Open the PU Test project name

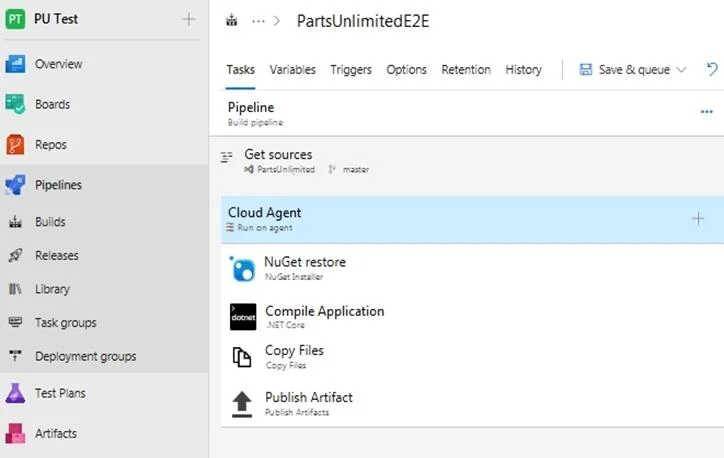[56, 19]
